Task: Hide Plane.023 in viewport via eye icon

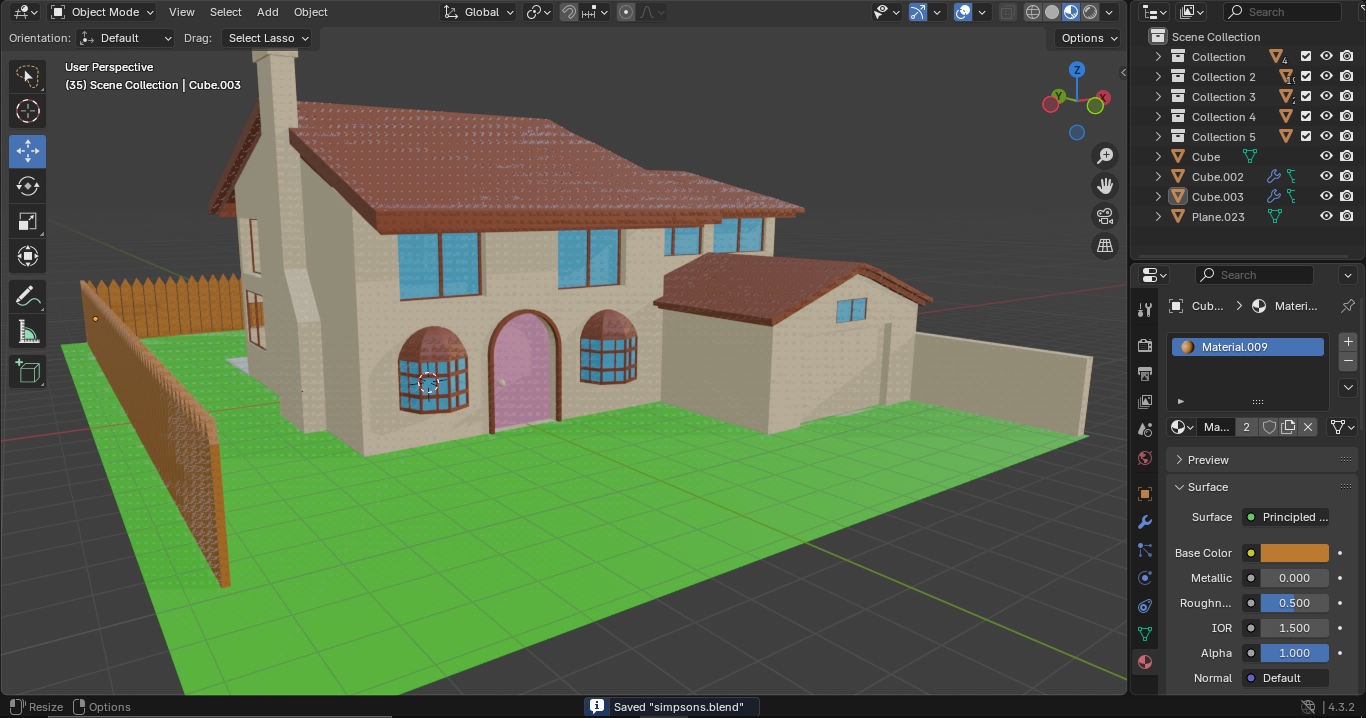Action: coord(1327,216)
